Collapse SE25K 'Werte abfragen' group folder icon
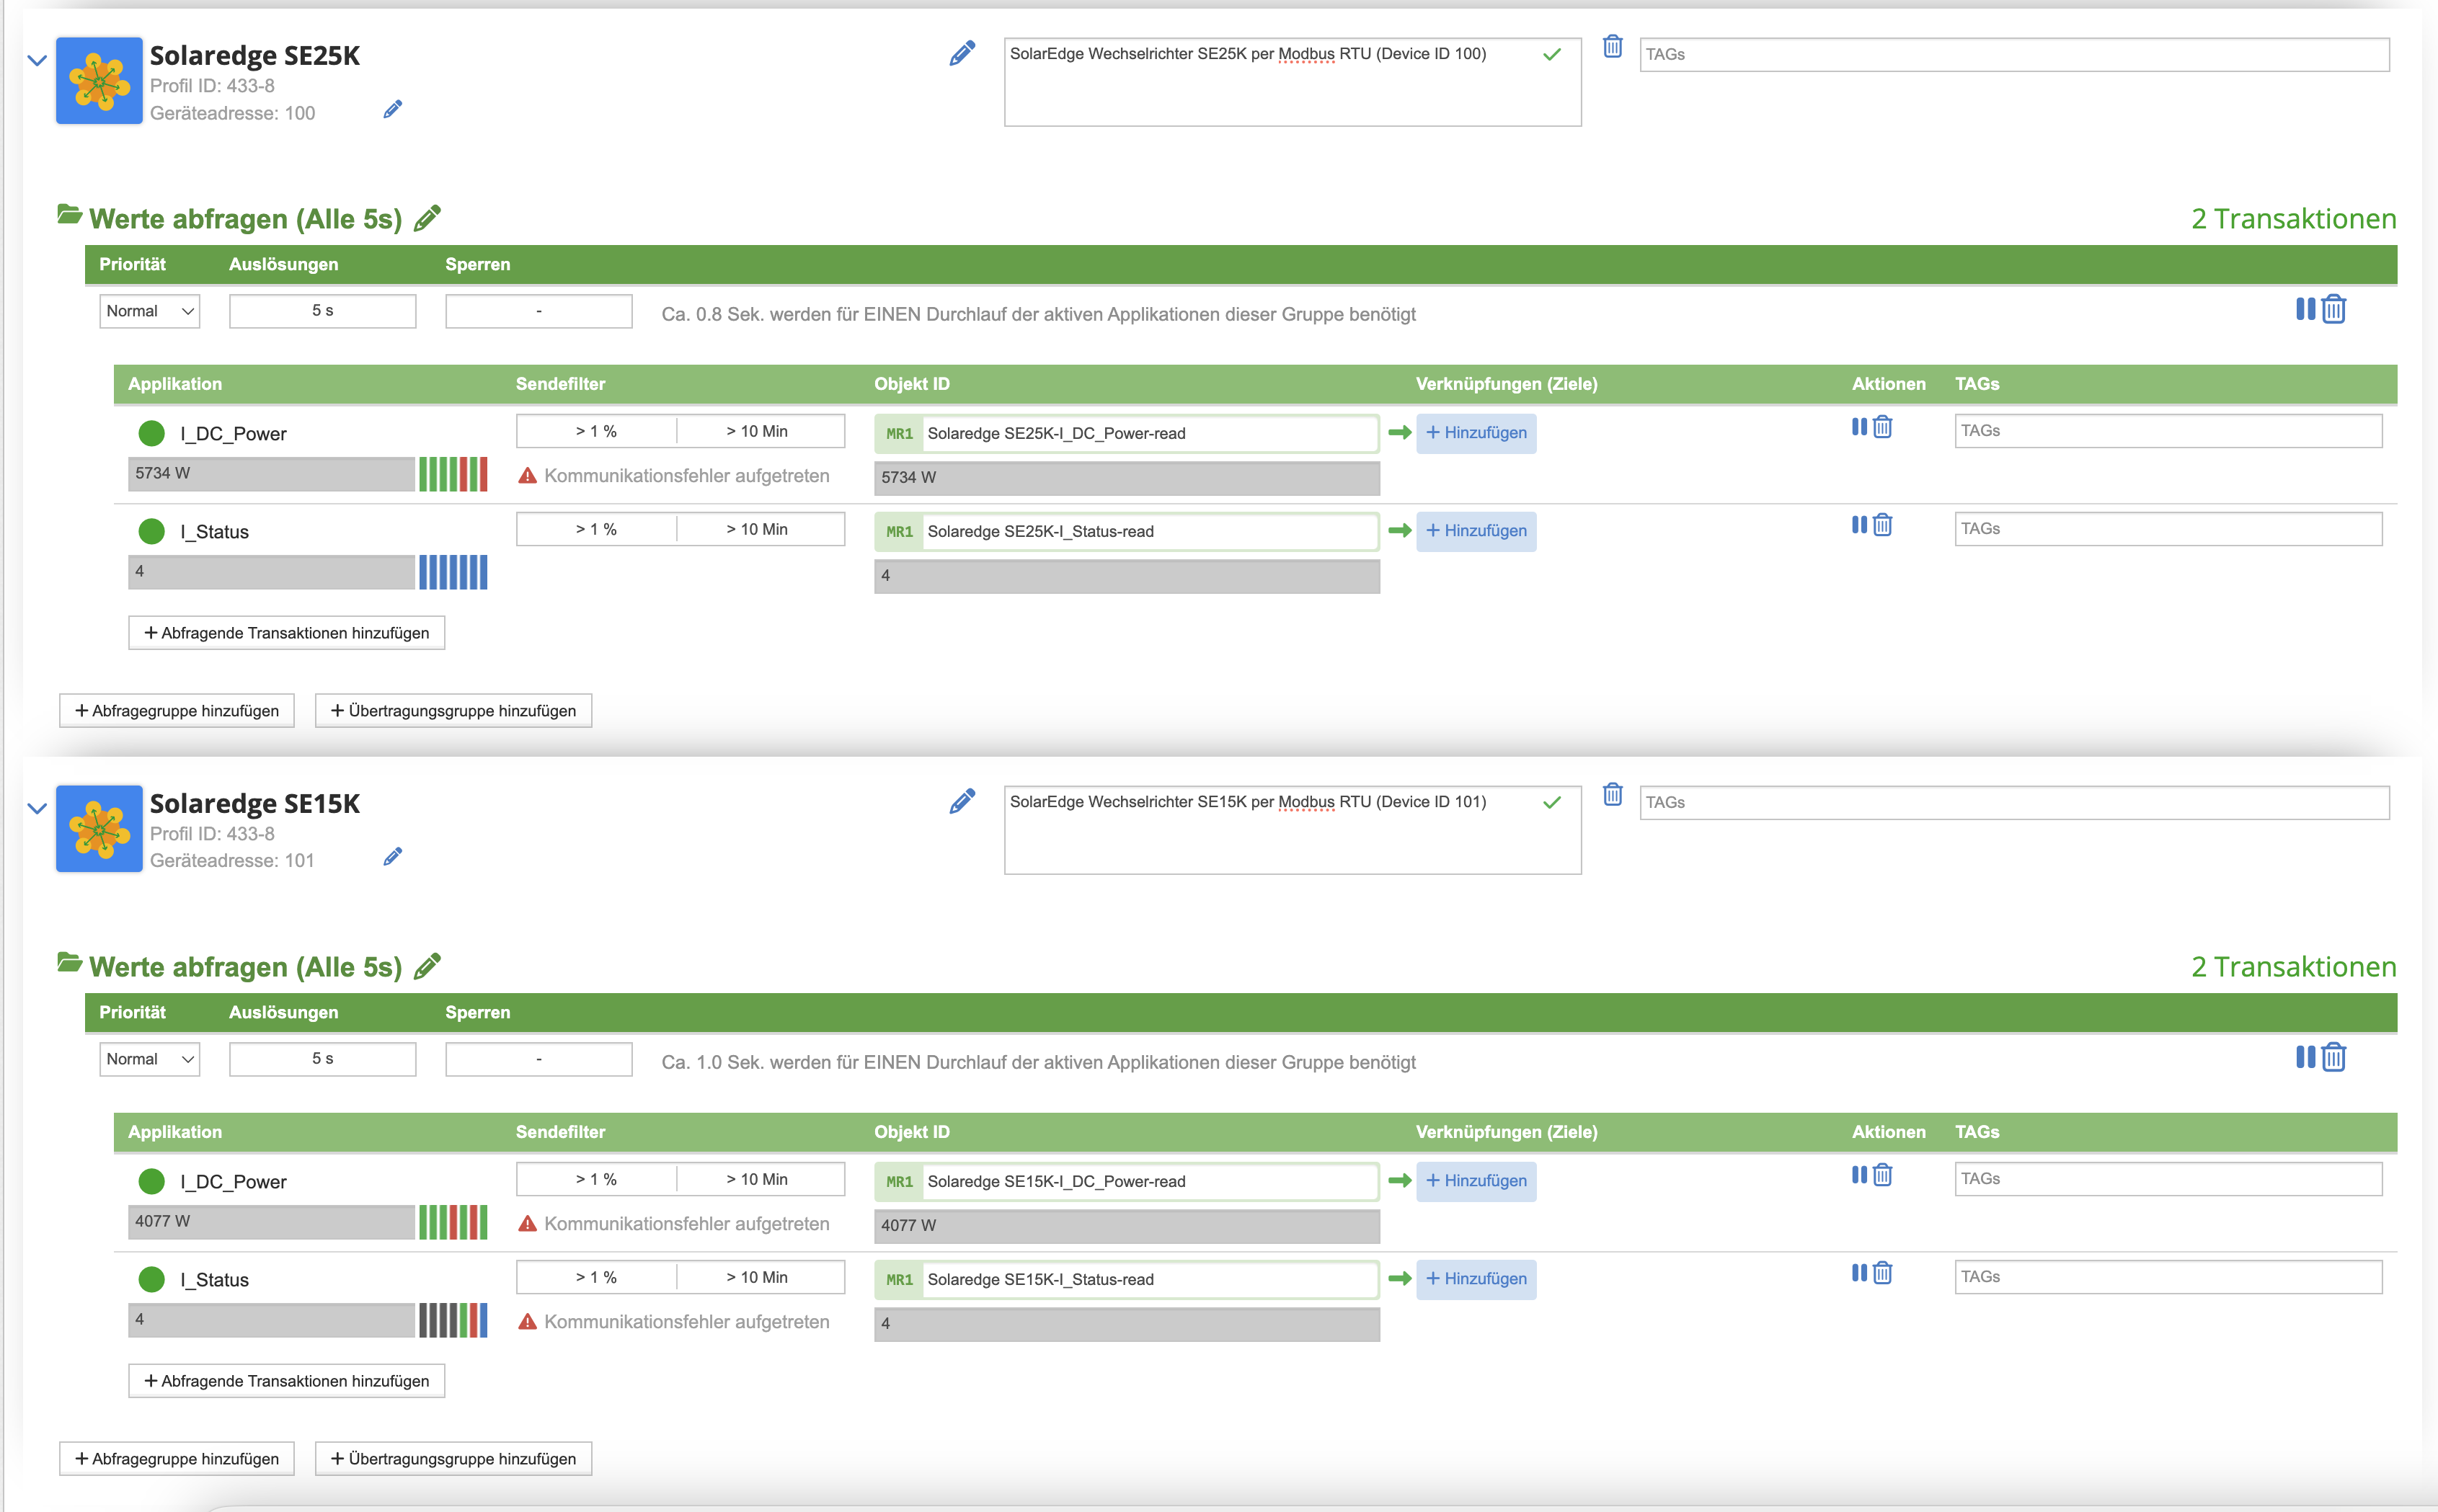 click(x=69, y=214)
